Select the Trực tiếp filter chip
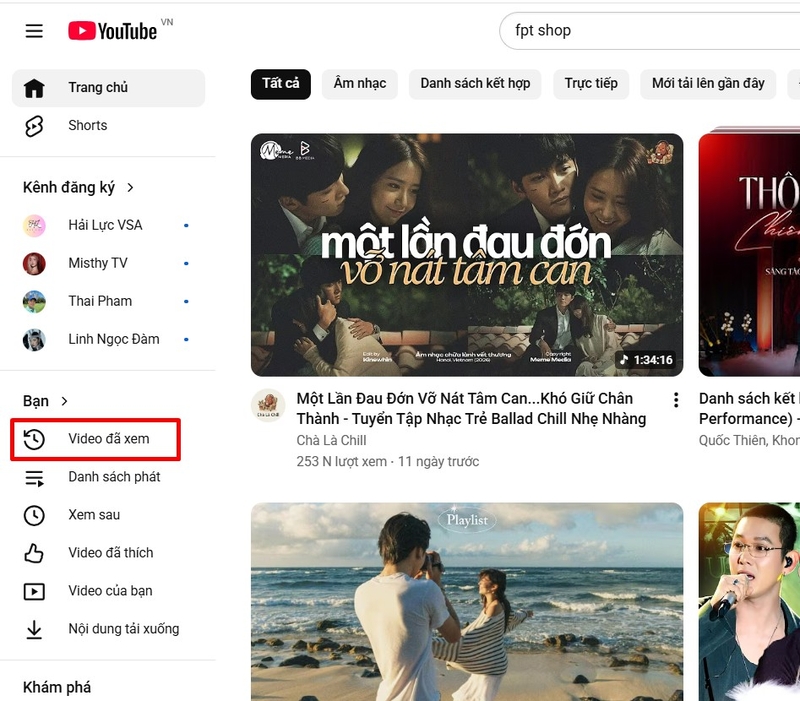 [x=591, y=84]
